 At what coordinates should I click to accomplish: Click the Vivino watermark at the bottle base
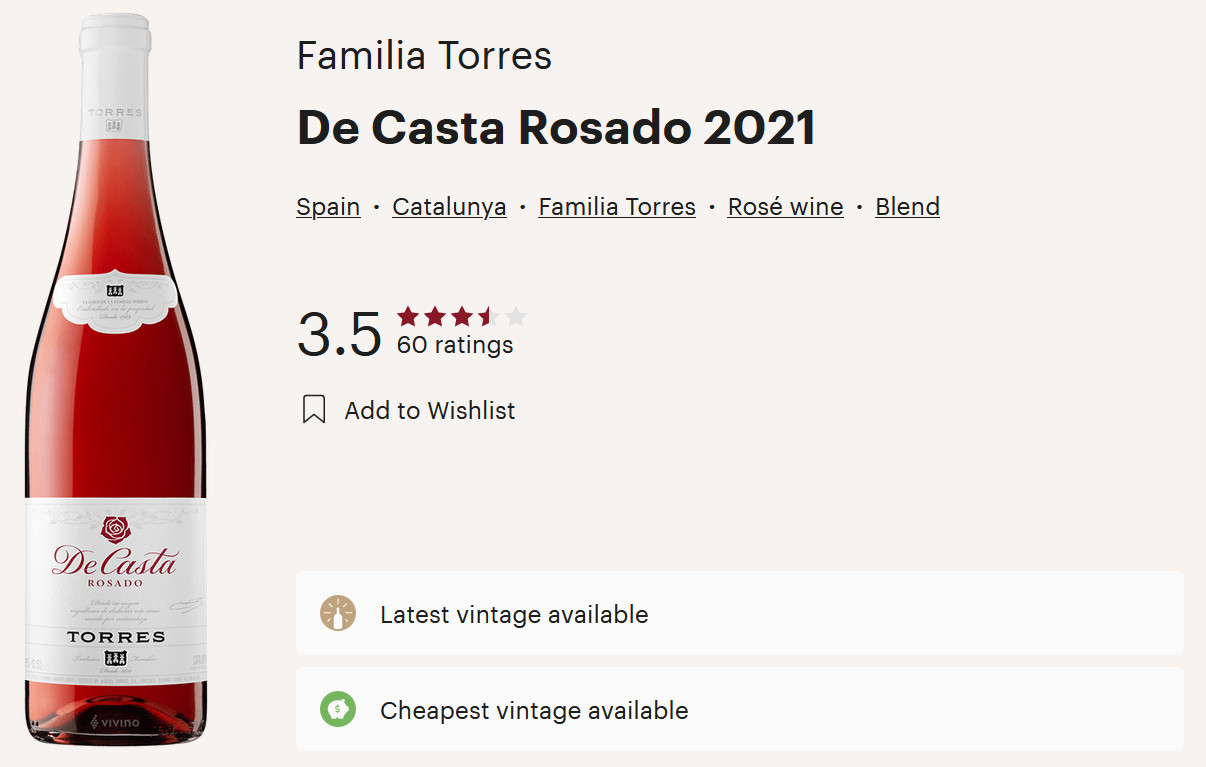tap(116, 722)
